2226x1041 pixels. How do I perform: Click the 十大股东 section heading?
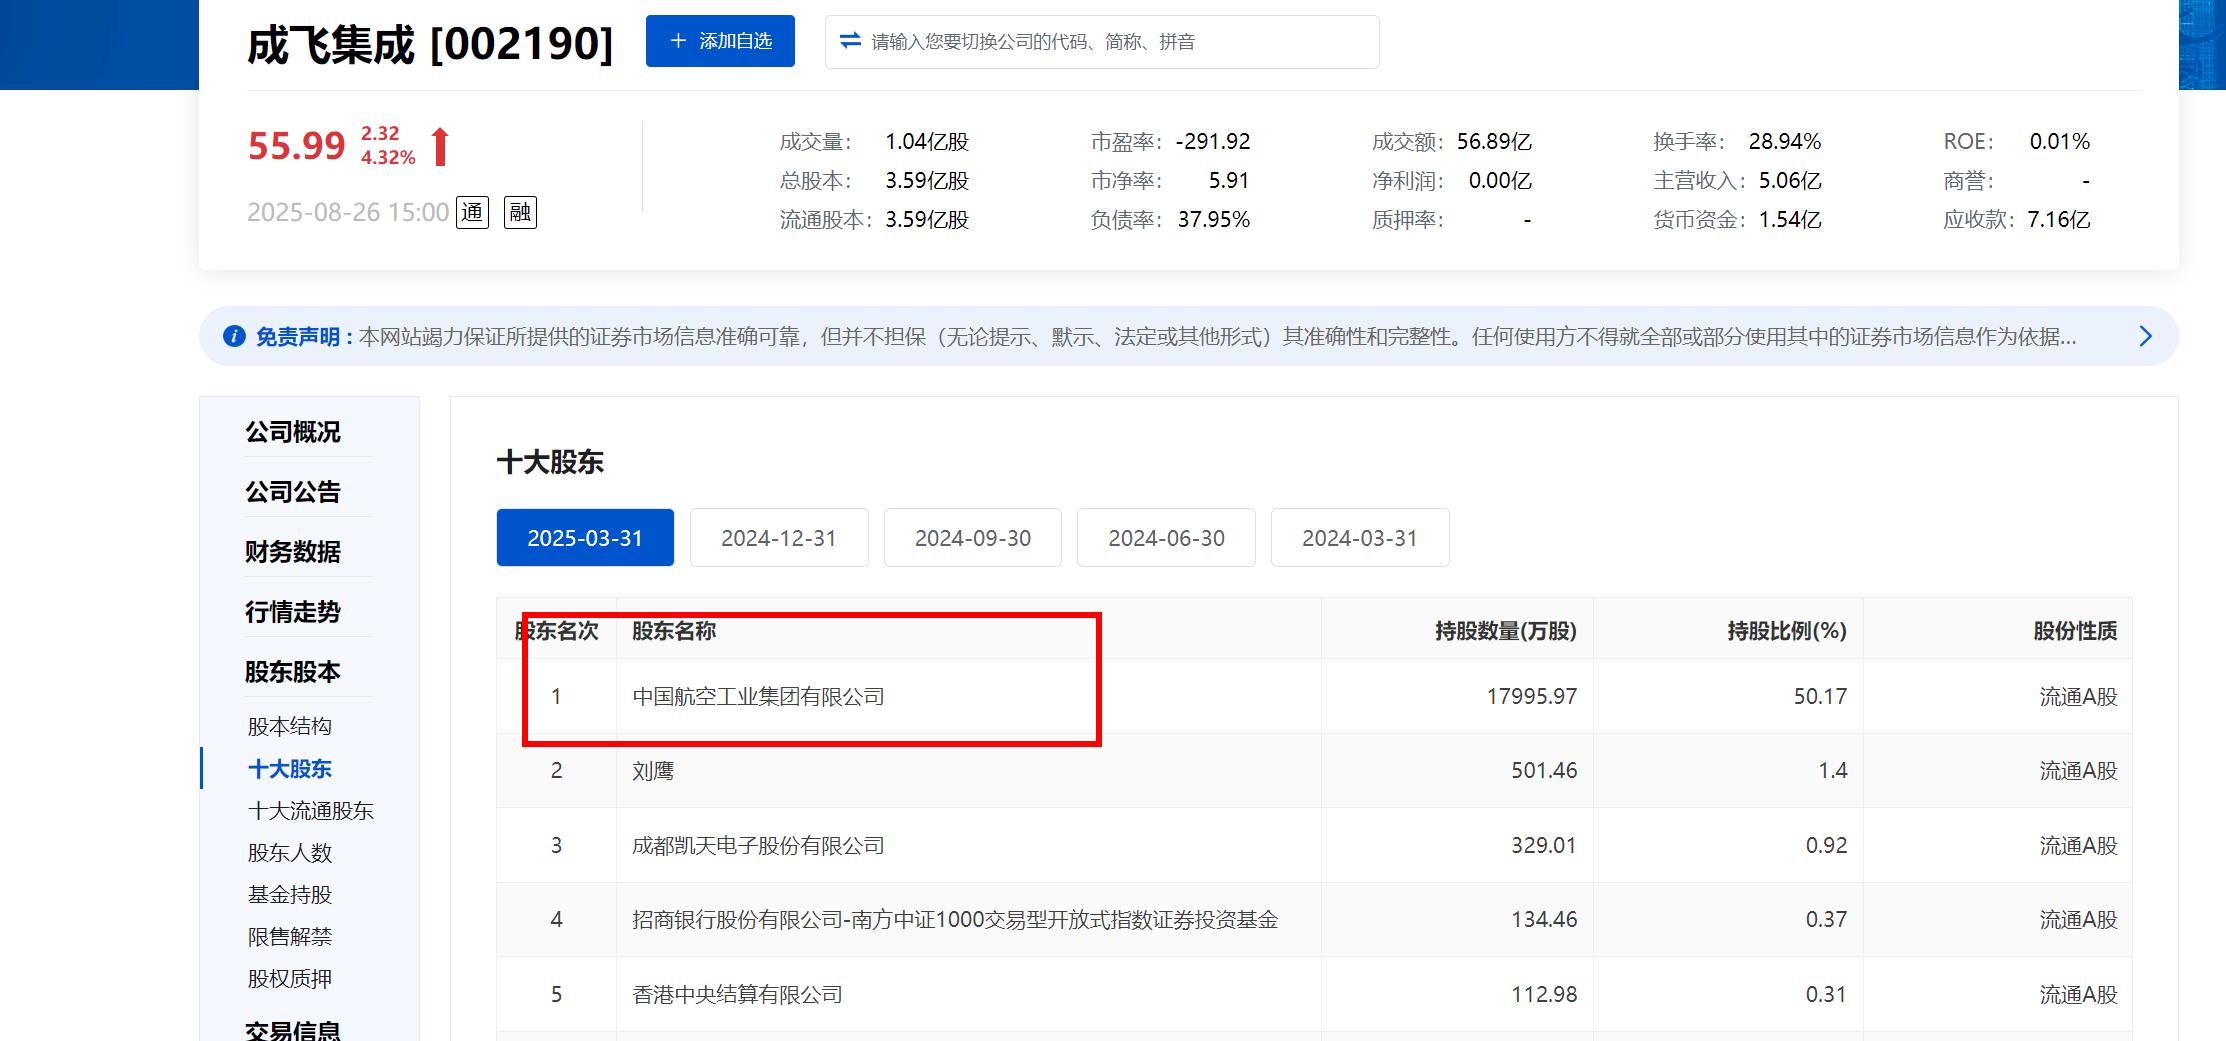coord(551,462)
